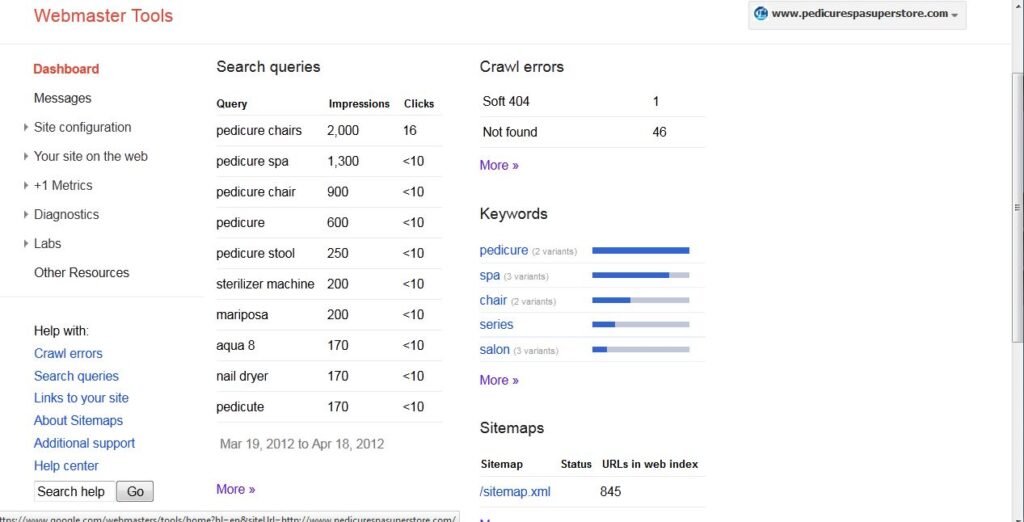The width and height of the screenshot is (1024, 522).
Task: Open More under Crawl errors
Action: (499, 165)
